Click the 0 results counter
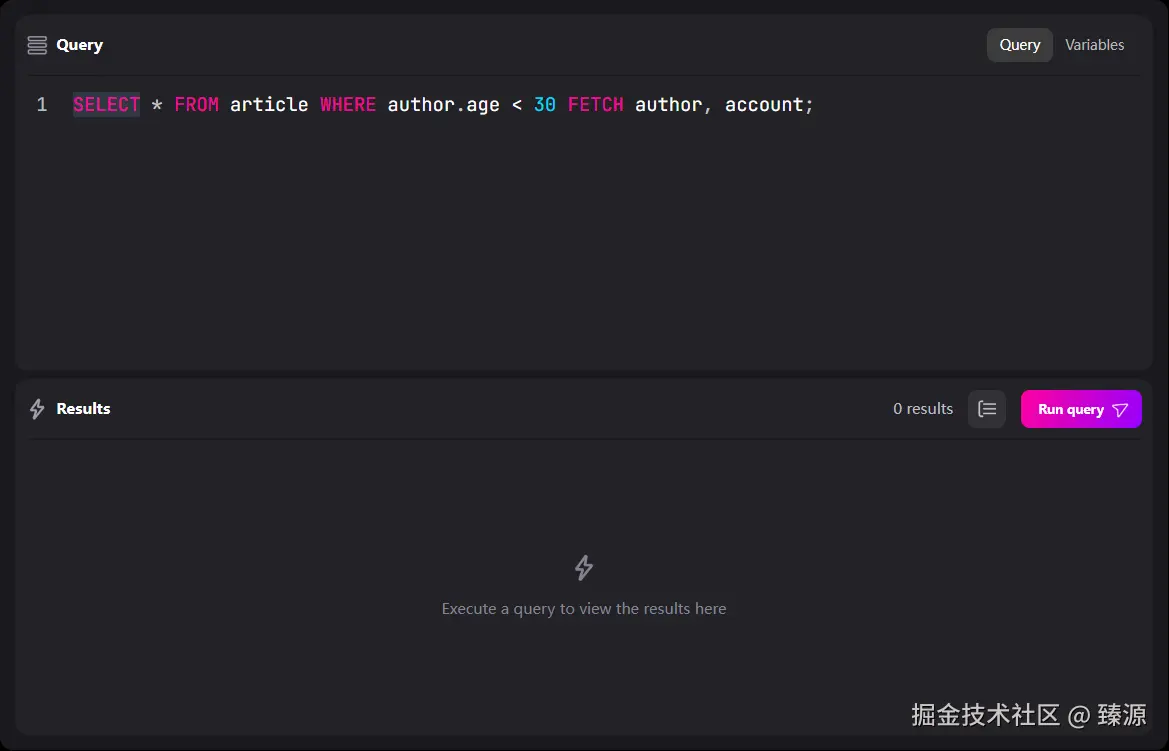This screenshot has height=751, width=1169. pos(923,409)
